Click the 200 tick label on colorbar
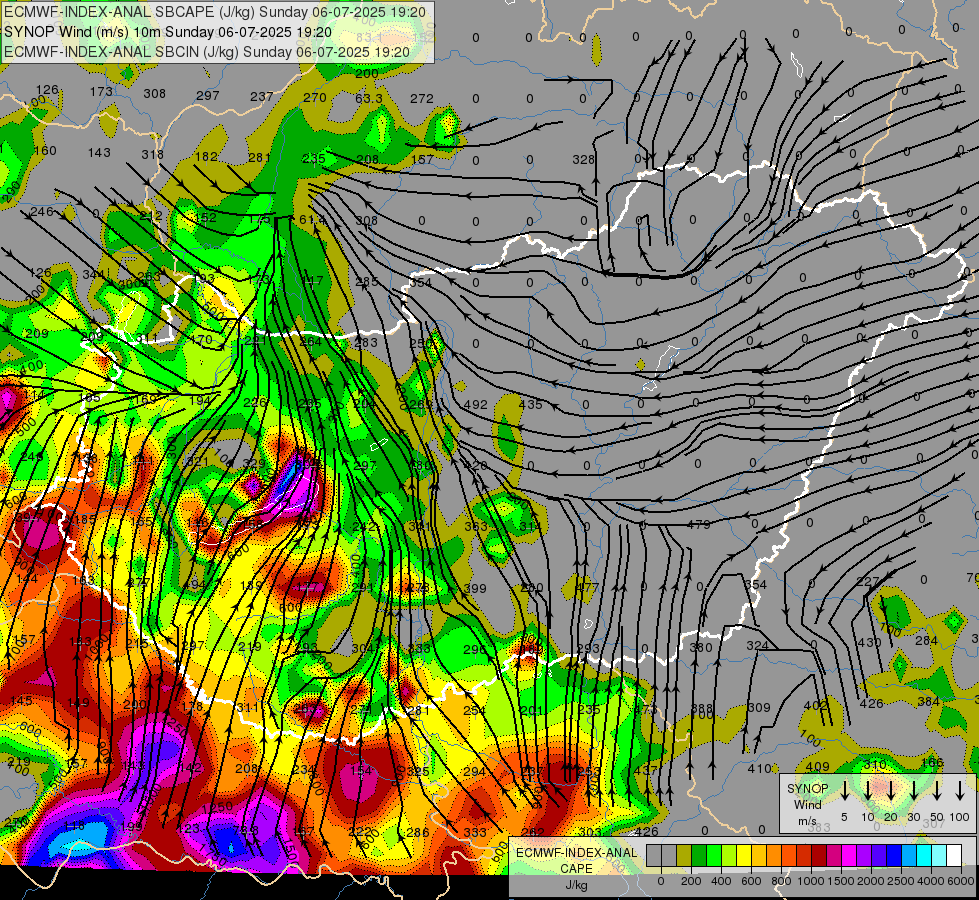This screenshot has height=900, width=979. click(x=691, y=881)
